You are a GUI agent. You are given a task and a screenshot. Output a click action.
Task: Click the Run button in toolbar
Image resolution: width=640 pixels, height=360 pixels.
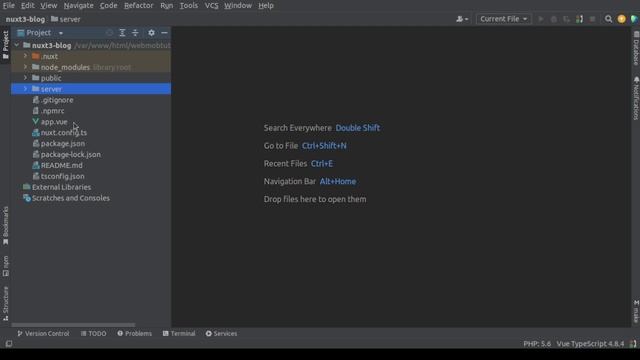tap(541, 19)
